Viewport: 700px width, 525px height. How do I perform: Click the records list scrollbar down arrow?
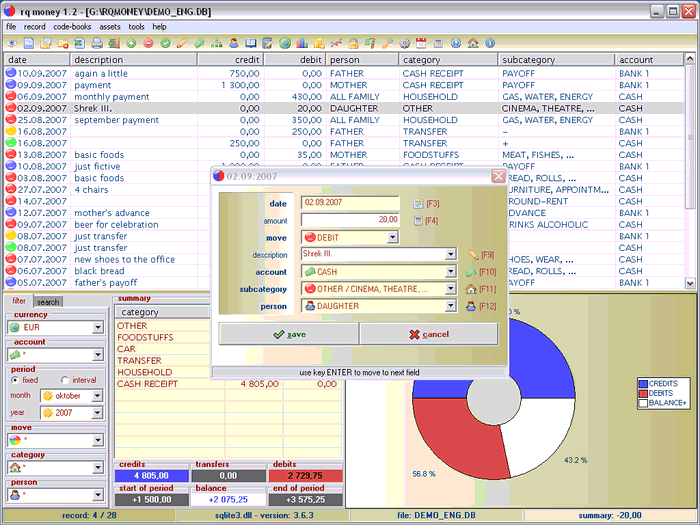point(690,283)
